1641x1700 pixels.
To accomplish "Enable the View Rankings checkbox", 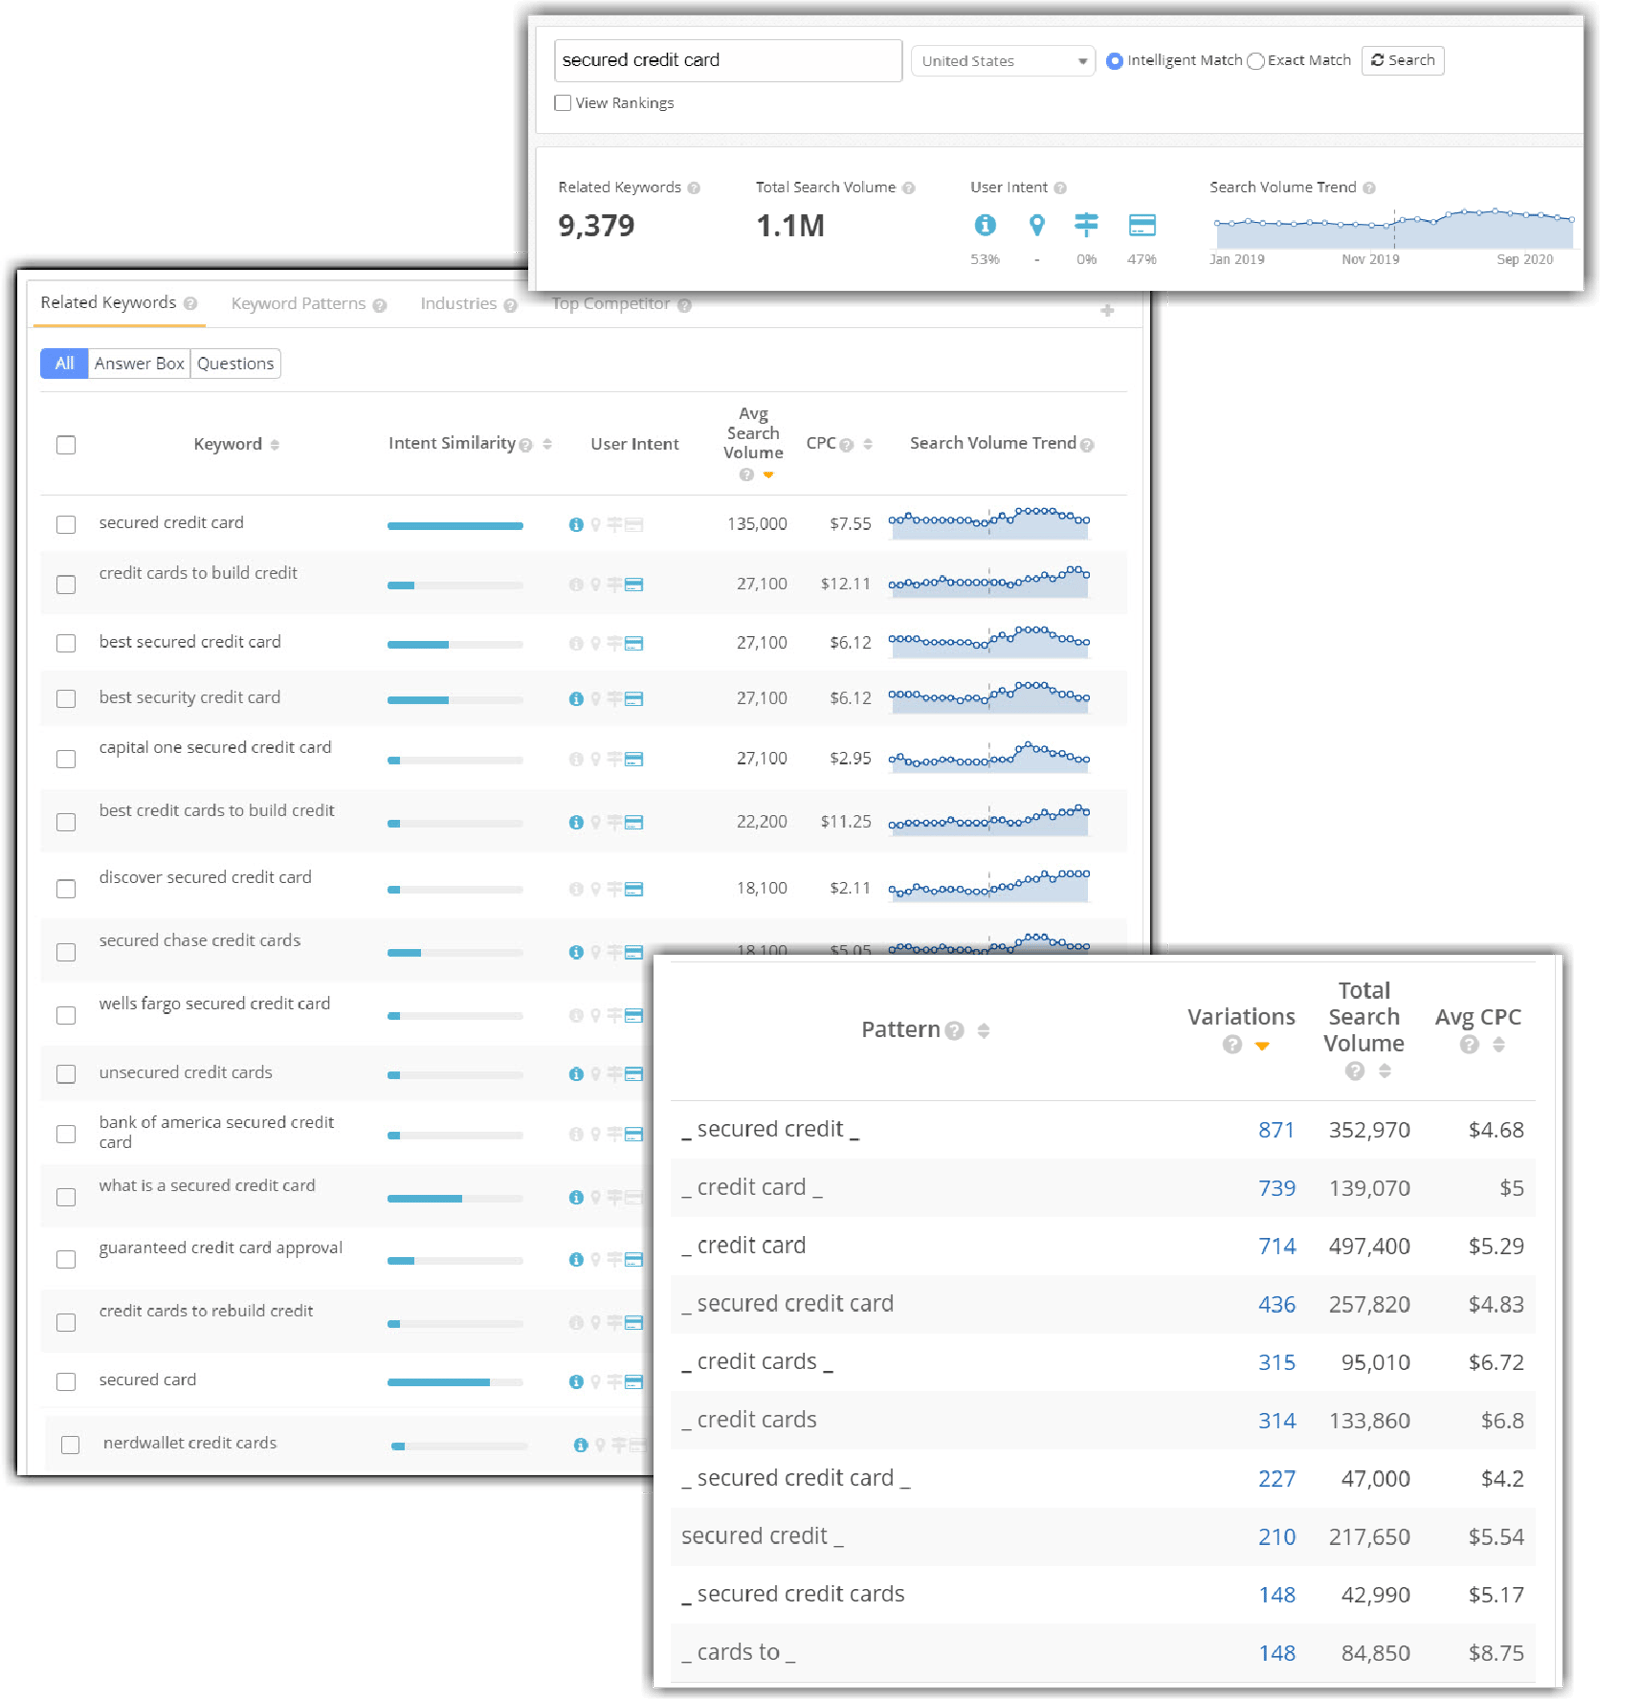I will pos(563,103).
